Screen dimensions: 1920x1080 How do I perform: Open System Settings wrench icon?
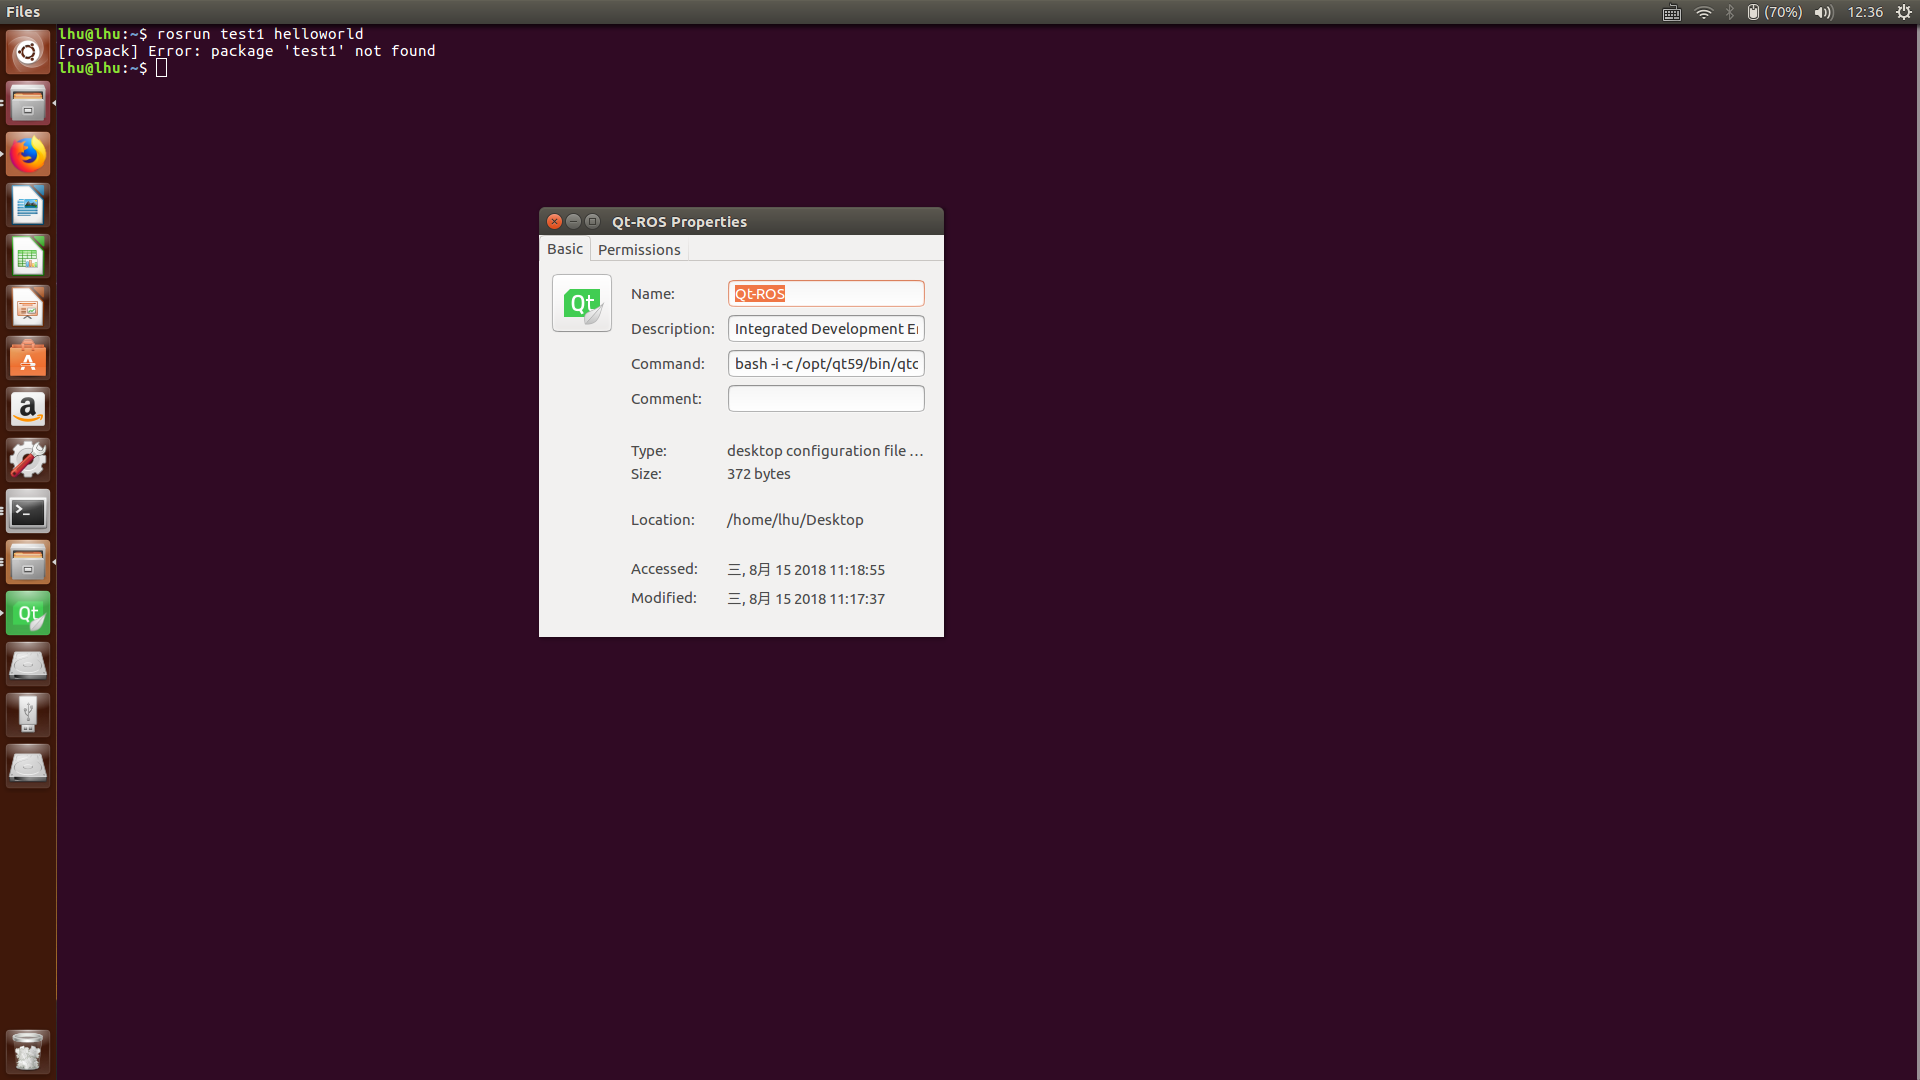coord(28,460)
